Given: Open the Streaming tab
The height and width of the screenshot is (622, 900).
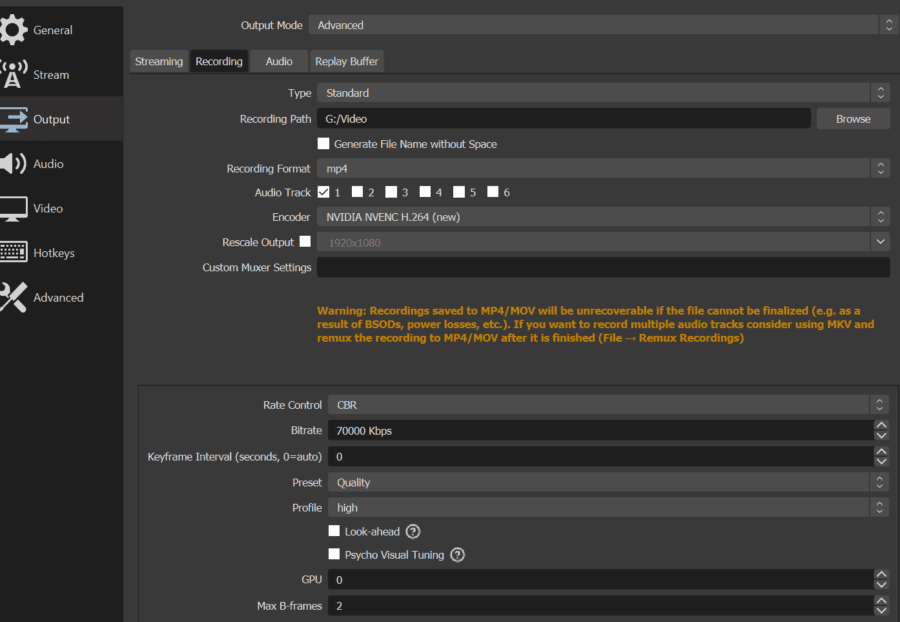Looking at the screenshot, I should click(x=158, y=61).
